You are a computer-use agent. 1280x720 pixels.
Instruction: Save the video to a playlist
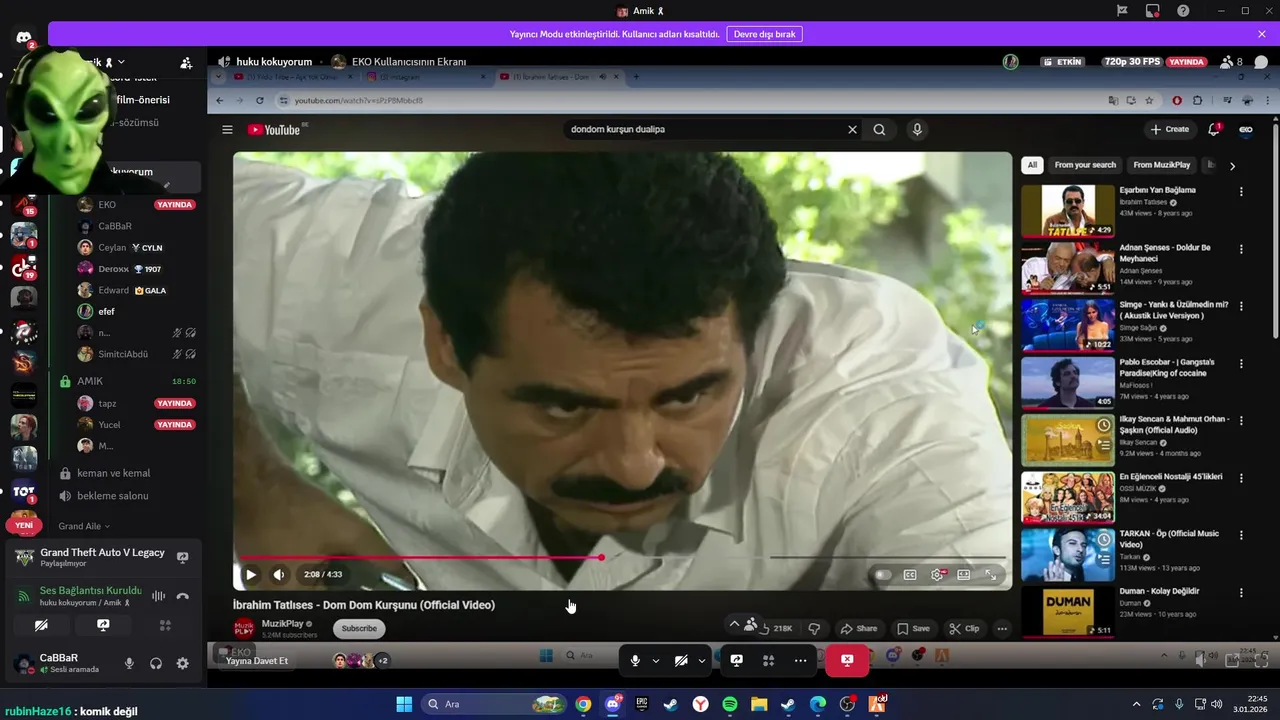click(x=913, y=629)
